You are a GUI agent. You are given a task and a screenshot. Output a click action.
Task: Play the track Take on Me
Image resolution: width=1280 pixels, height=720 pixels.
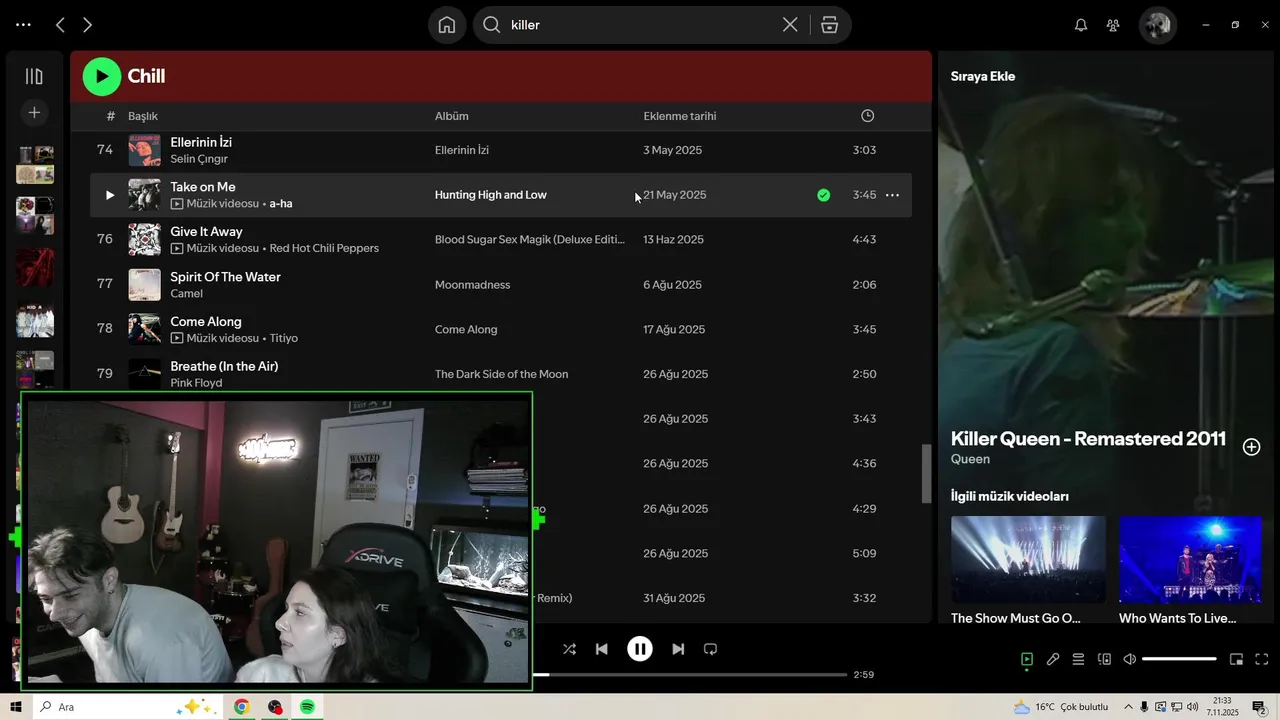tap(110, 195)
